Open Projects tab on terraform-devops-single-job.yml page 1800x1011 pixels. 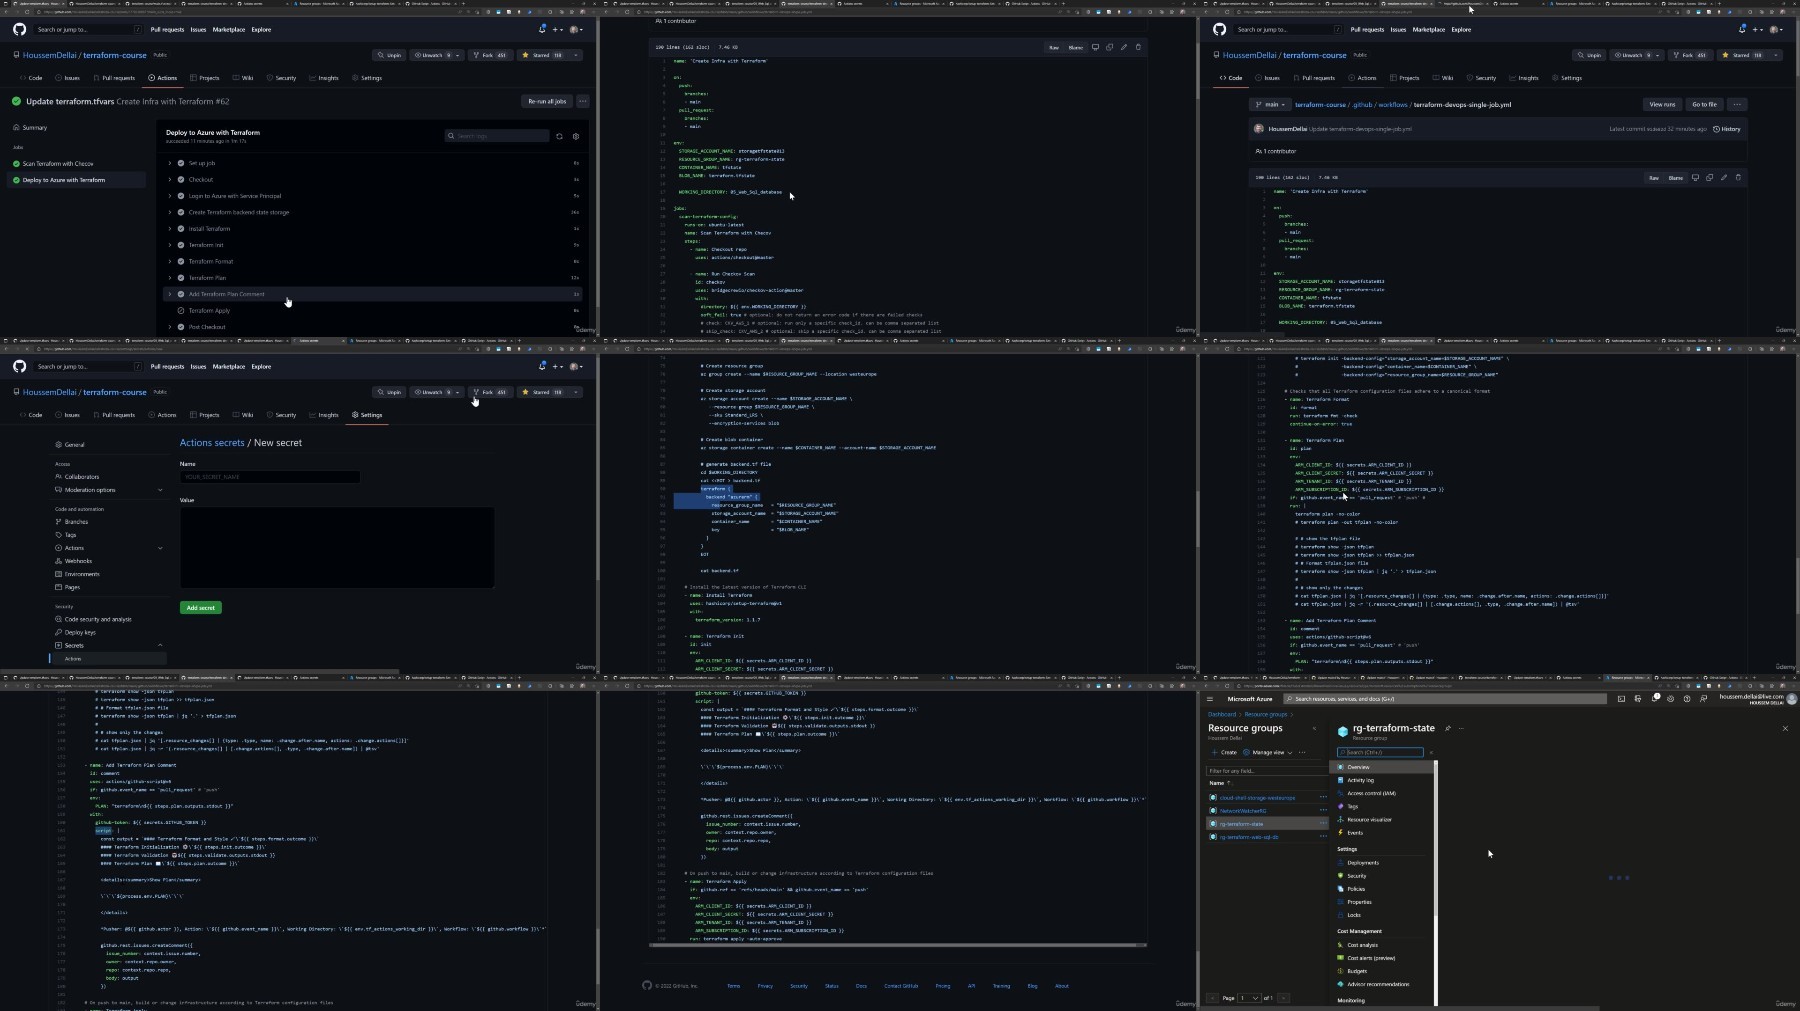click(1404, 78)
